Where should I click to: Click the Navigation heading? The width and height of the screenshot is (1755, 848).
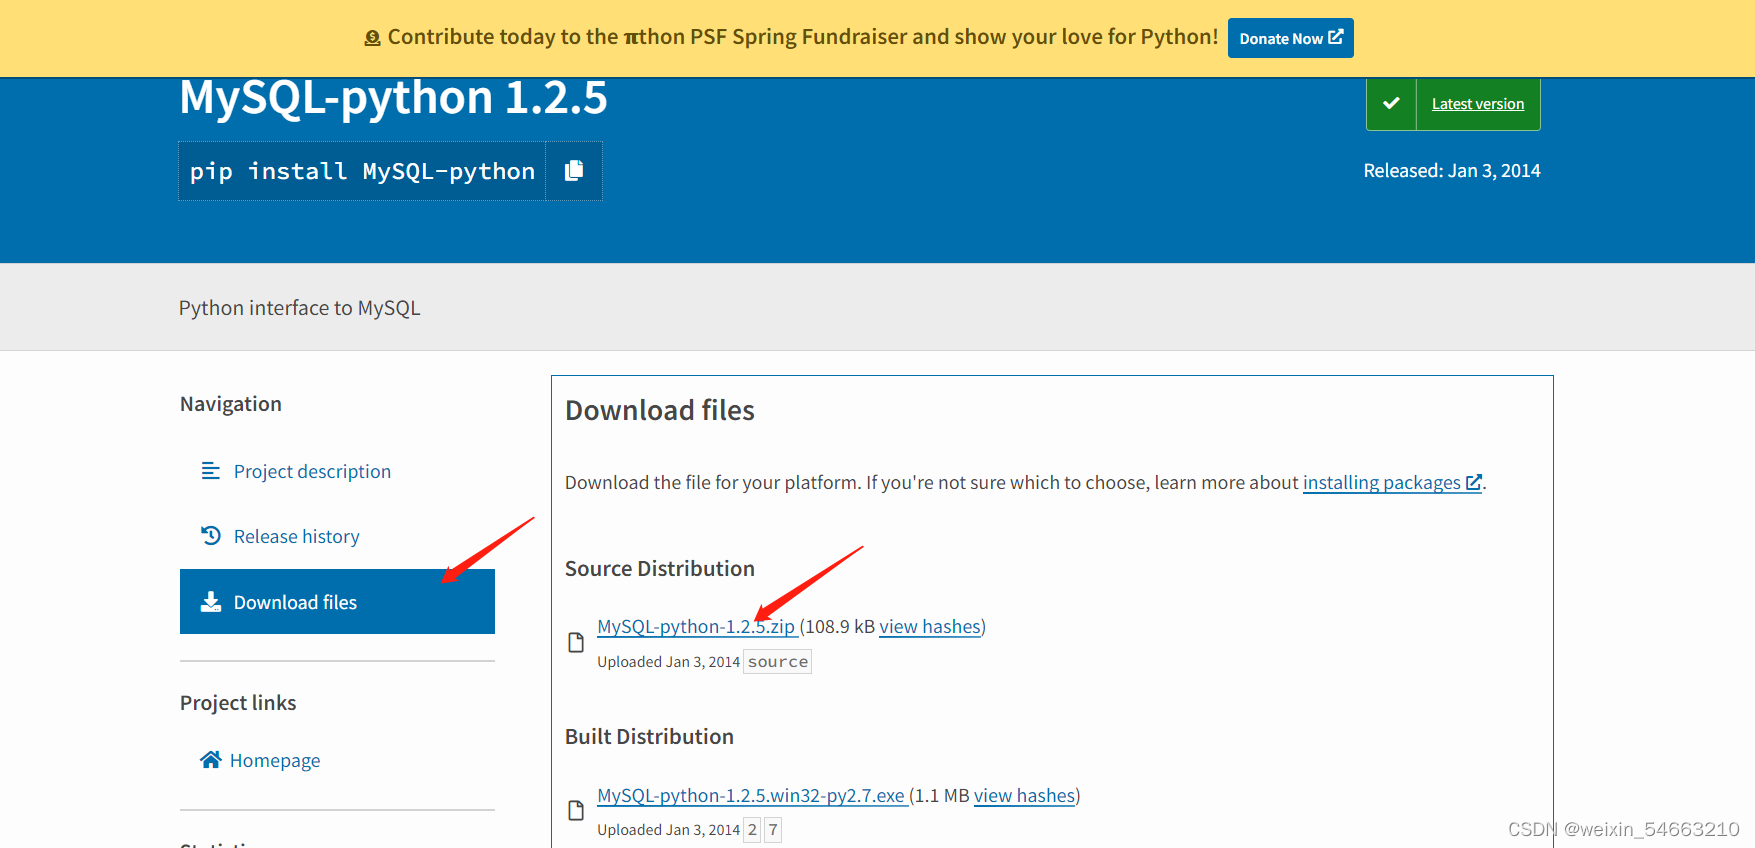click(x=231, y=404)
